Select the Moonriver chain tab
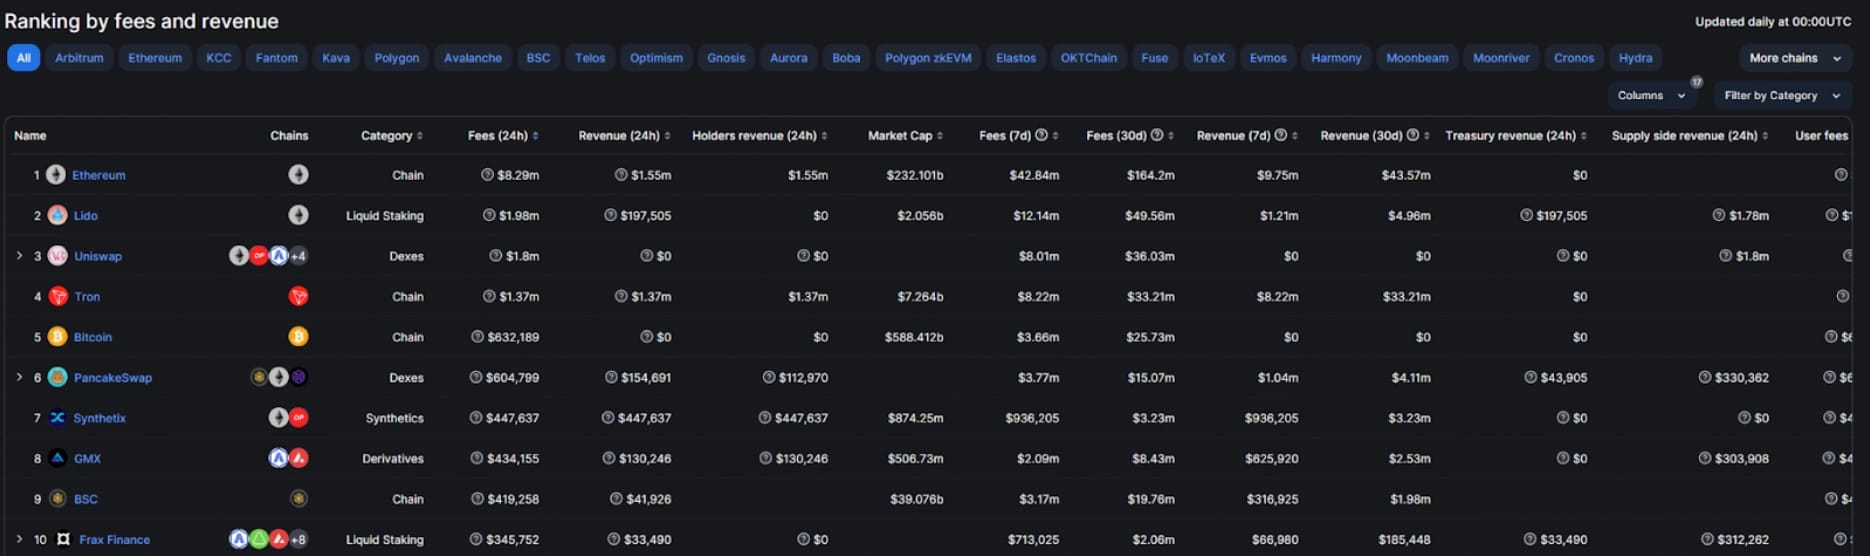 1501,58
